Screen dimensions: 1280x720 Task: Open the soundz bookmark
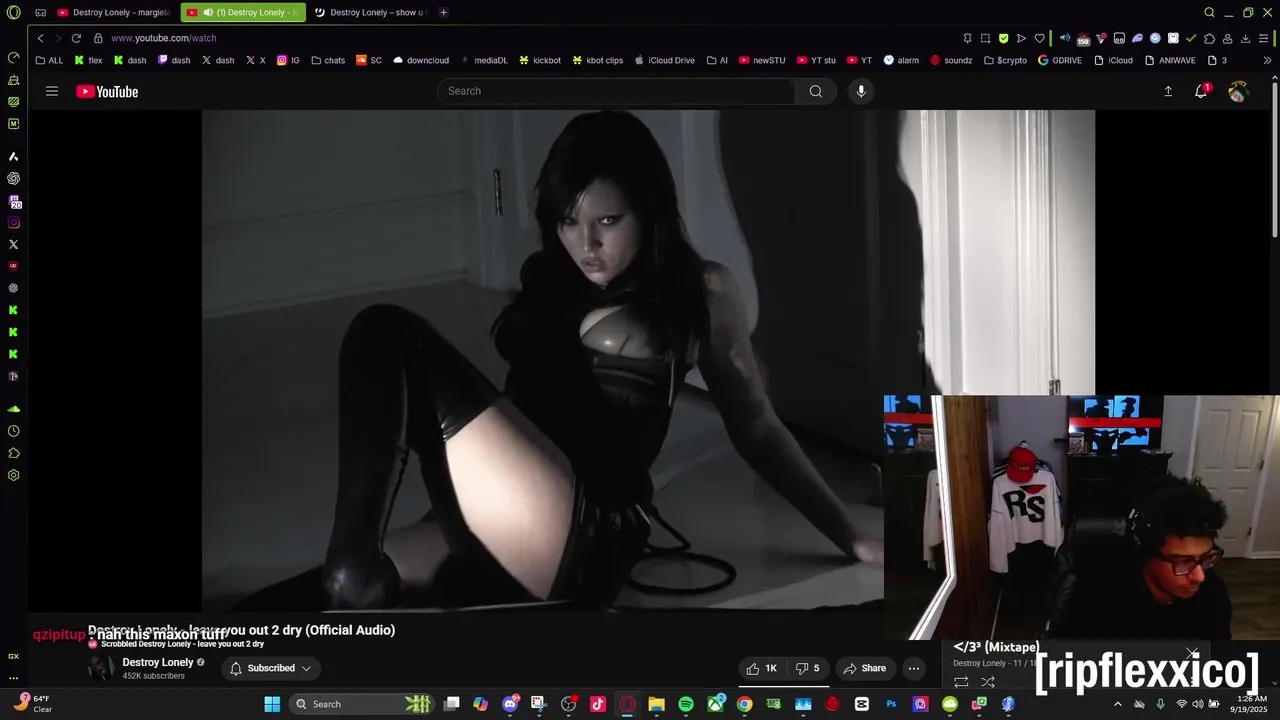pos(951,60)
